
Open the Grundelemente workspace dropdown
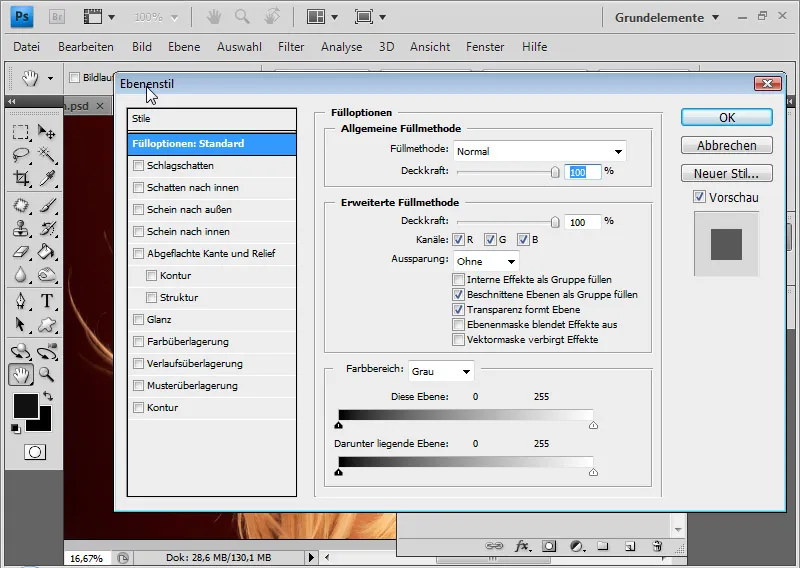point(667,17)
